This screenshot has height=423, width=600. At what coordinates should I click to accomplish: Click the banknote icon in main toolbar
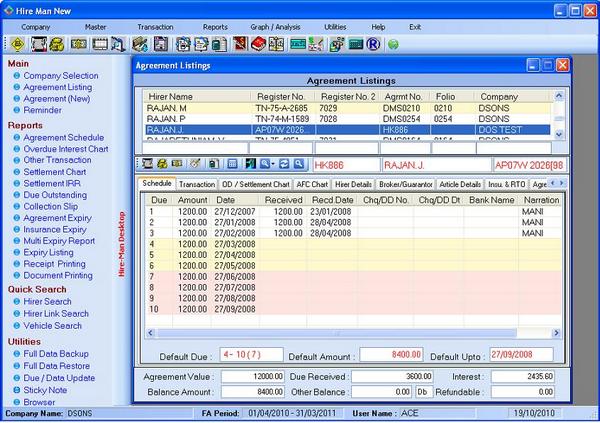(79, 44)
